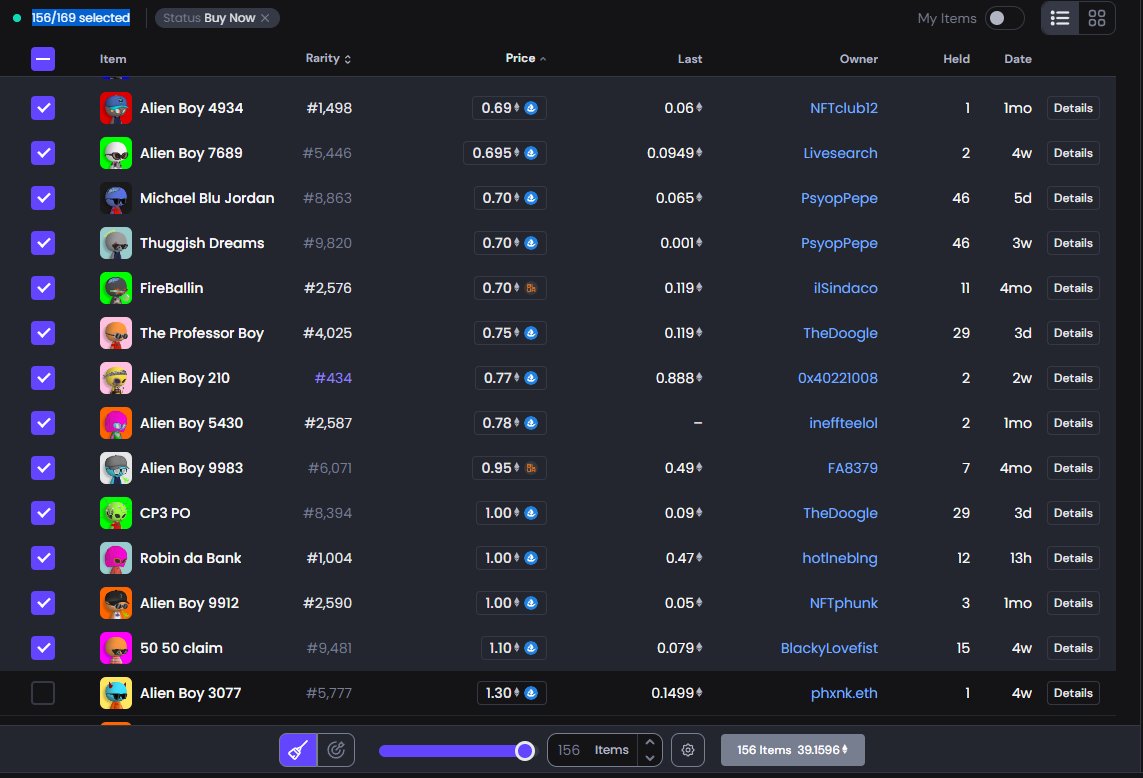The image size is (1143, 778).
Task: Select the Alien Boy 3077 row checkbox
Action: pyautogui.click(x=43, y=692)
